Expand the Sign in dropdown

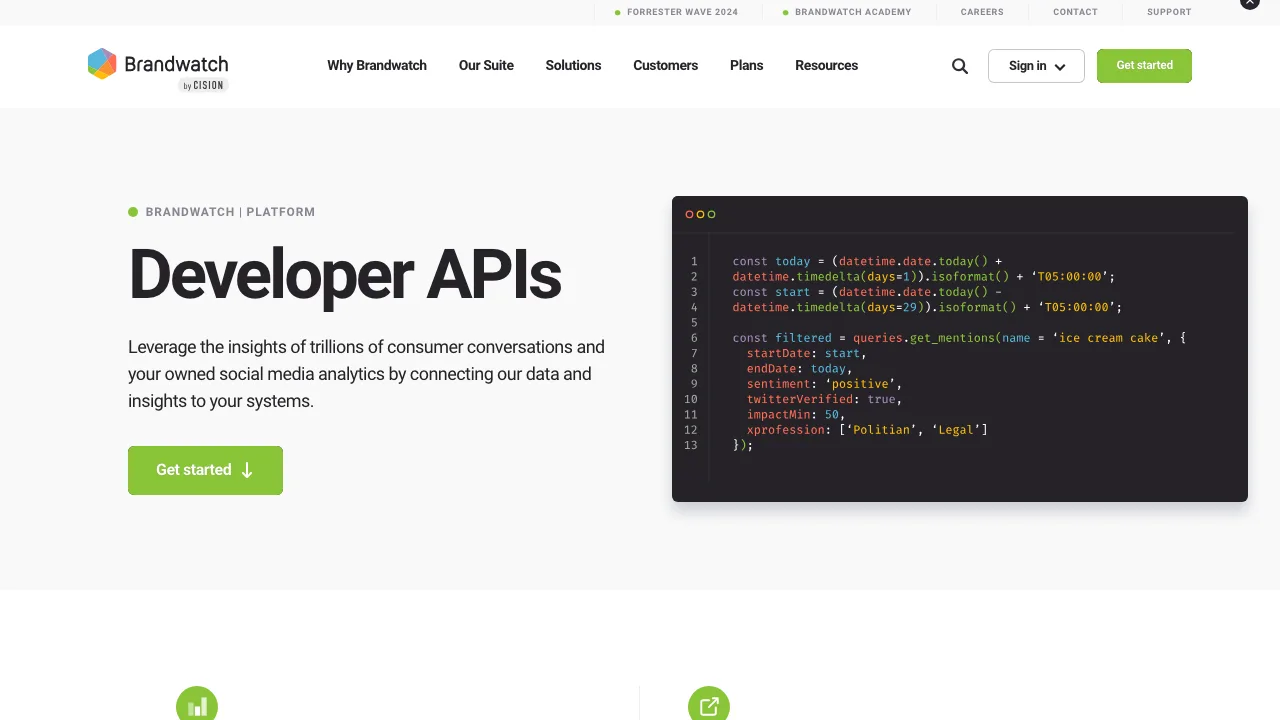coord(1036,66)
